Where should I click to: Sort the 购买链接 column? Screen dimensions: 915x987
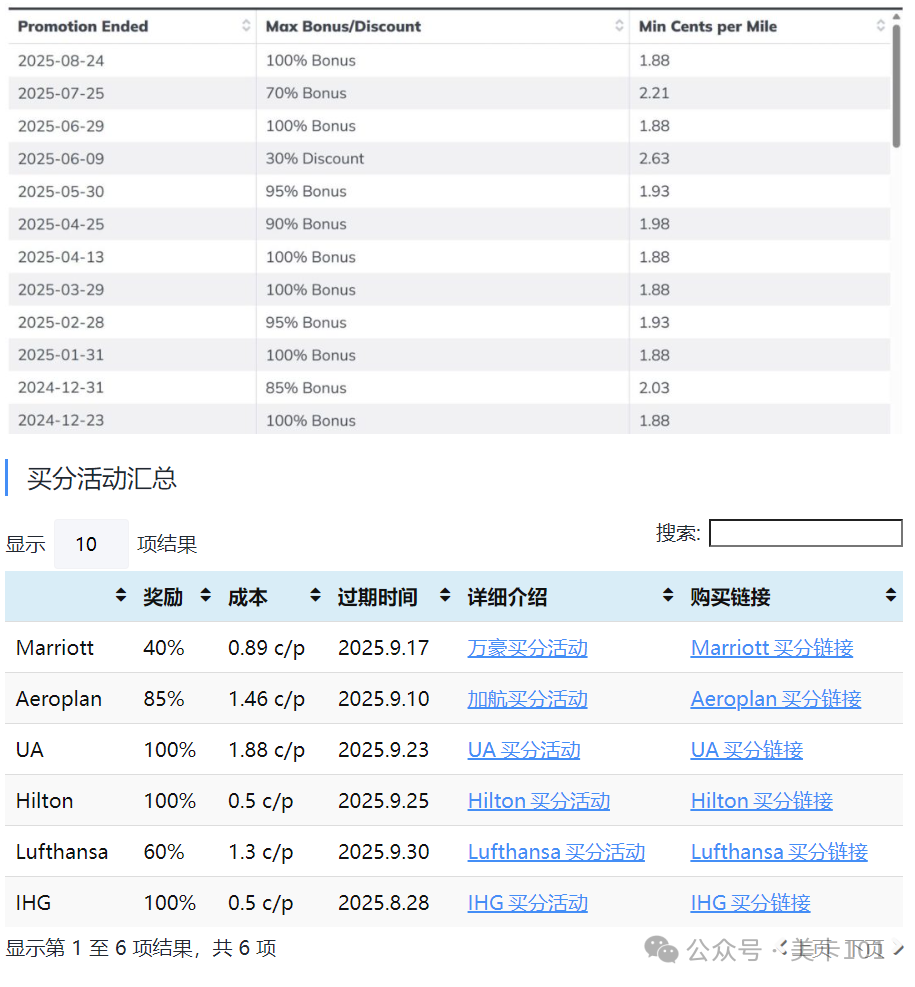point(888,596)
